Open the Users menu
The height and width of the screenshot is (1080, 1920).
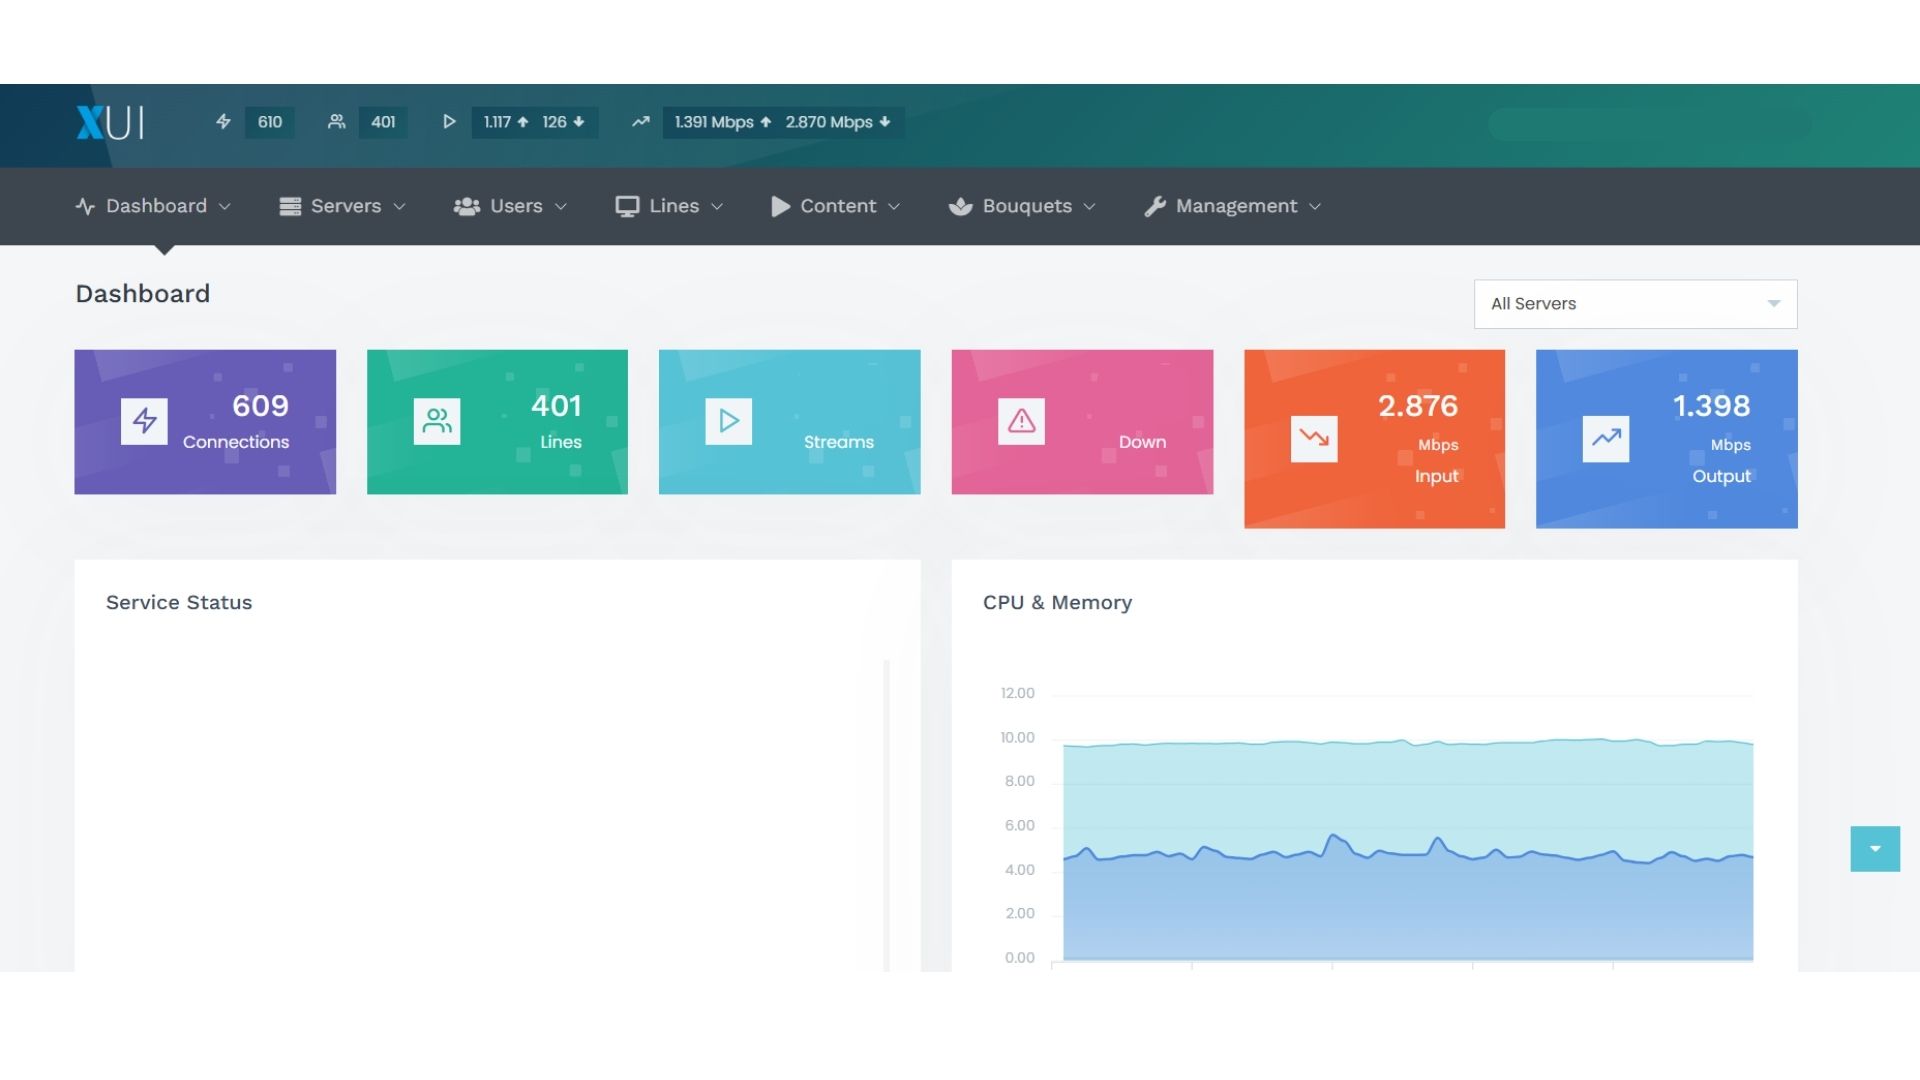coord(510,206)
